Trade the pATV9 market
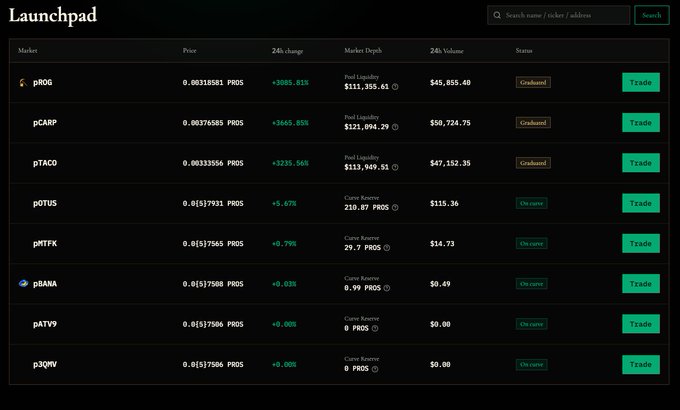Image resolution: width=680 pixels, height=410 pixels. pos(641,324)
